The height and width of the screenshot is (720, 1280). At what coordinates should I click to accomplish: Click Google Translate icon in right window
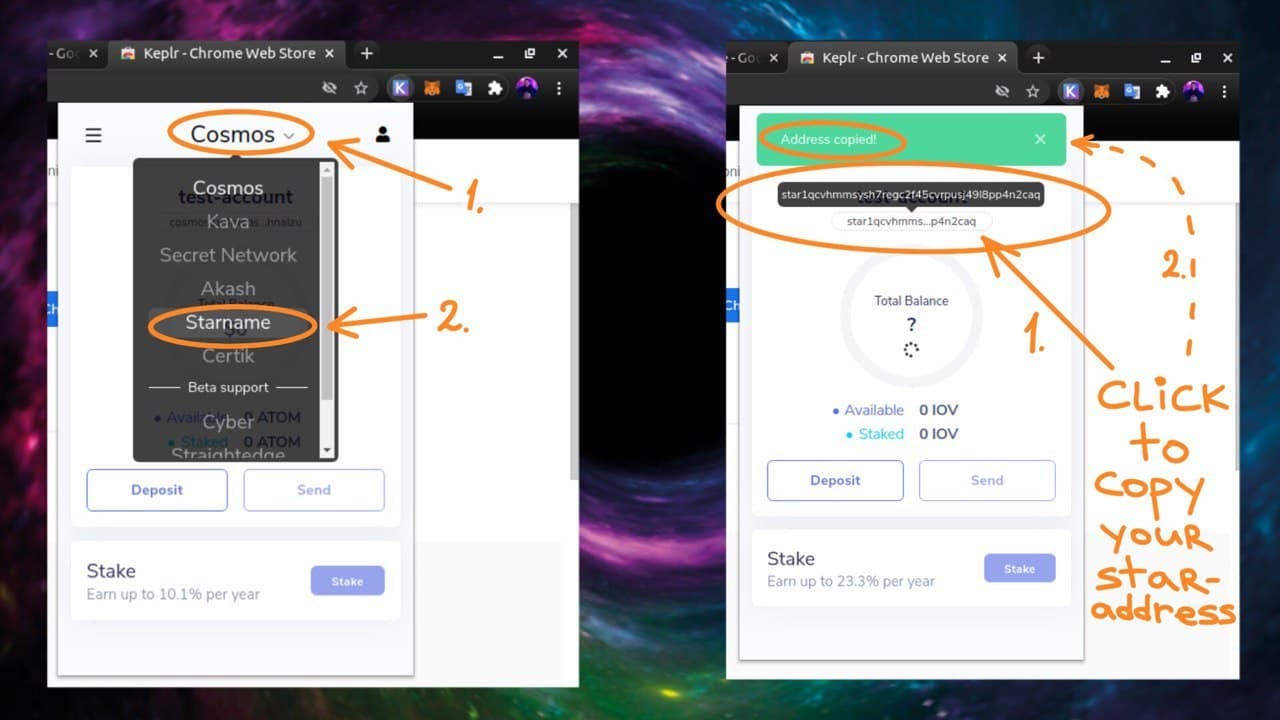(1132, 91)
